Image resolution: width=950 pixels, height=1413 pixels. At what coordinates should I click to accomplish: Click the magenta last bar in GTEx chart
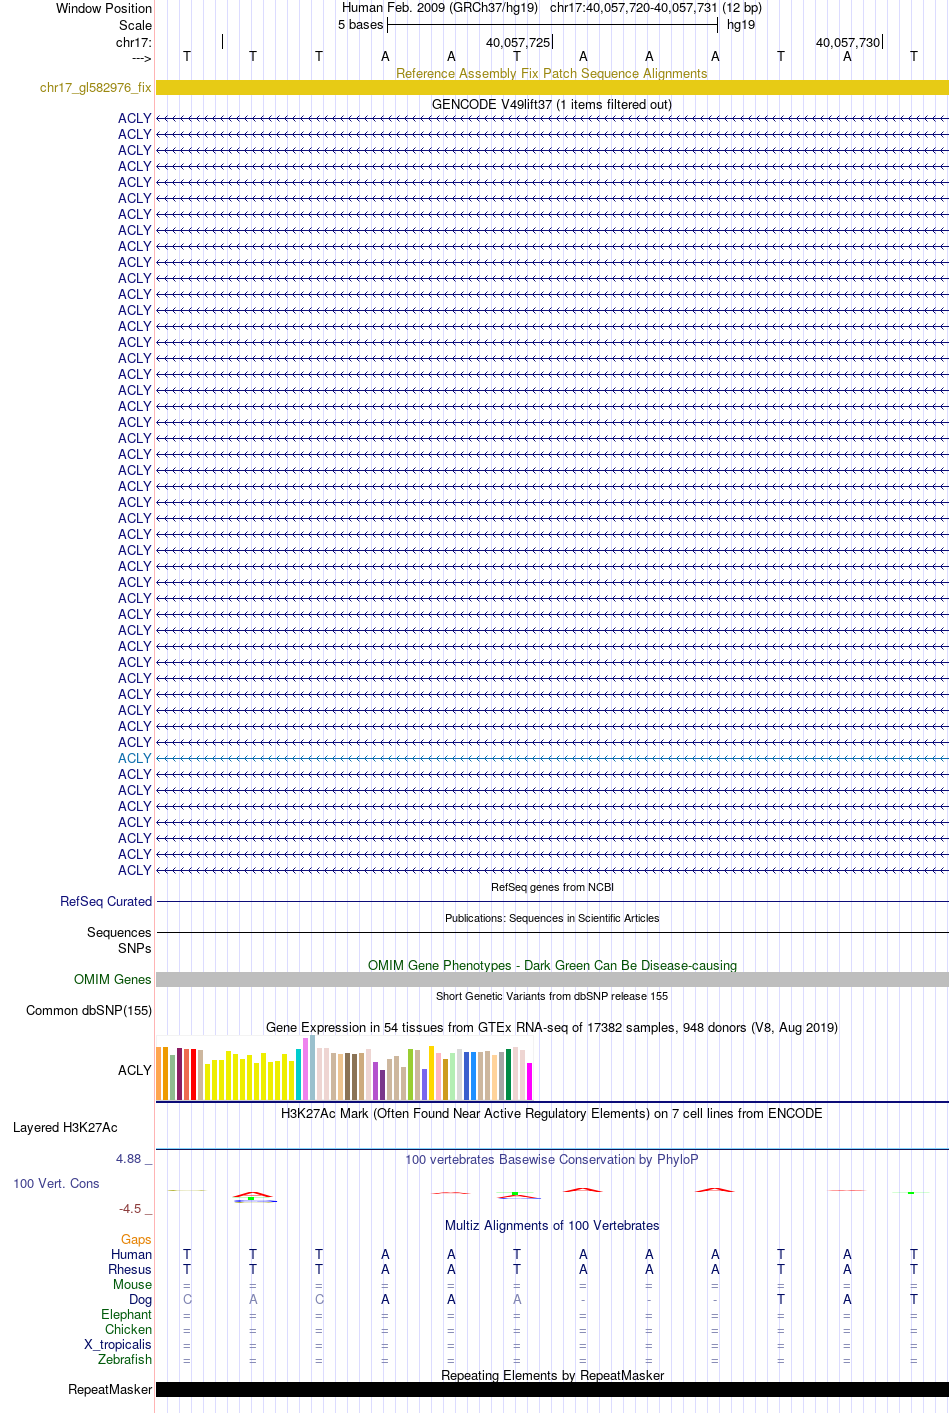(530, 1081)
